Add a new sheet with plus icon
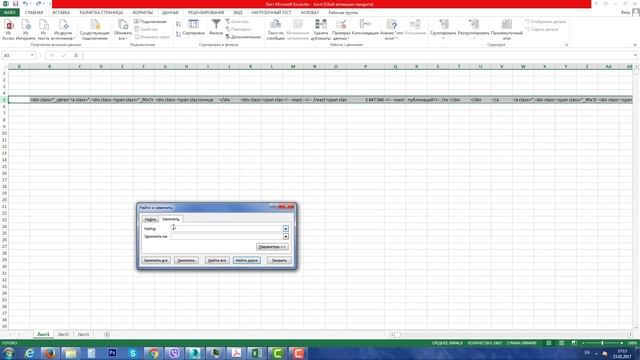The image size is (640, 360). tap(107, 334)
